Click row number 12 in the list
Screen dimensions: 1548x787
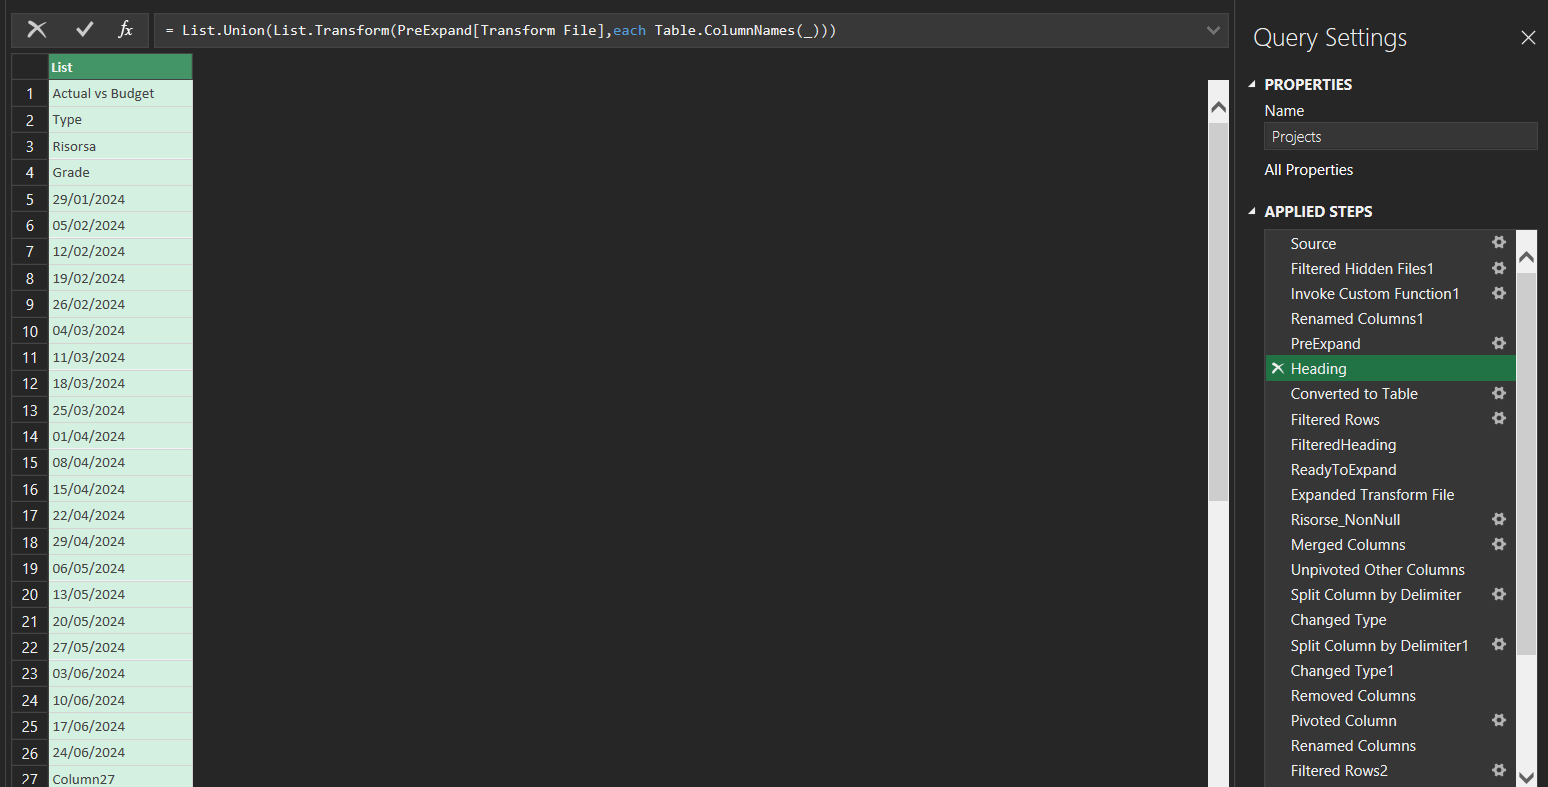(x=30, y=383)
